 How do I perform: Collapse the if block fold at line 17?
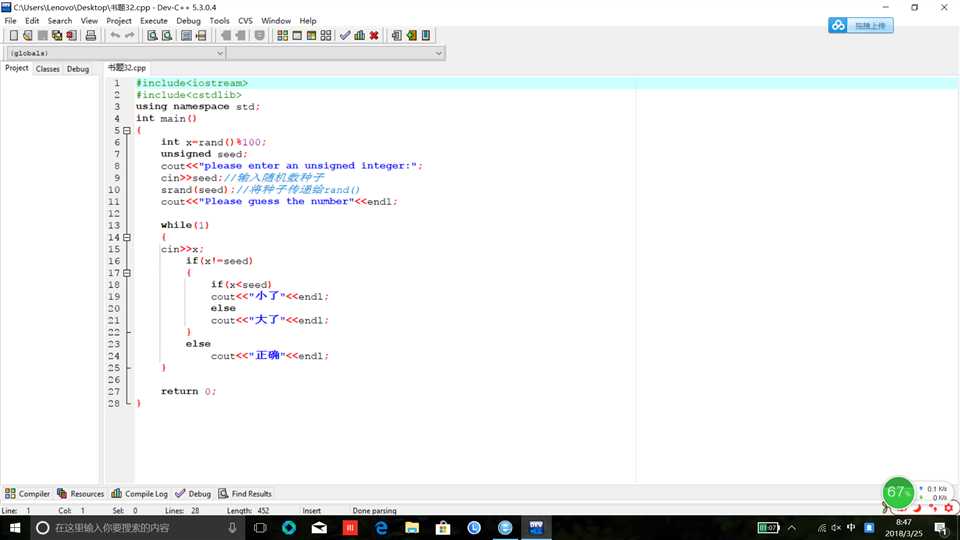tap(127, 273)
